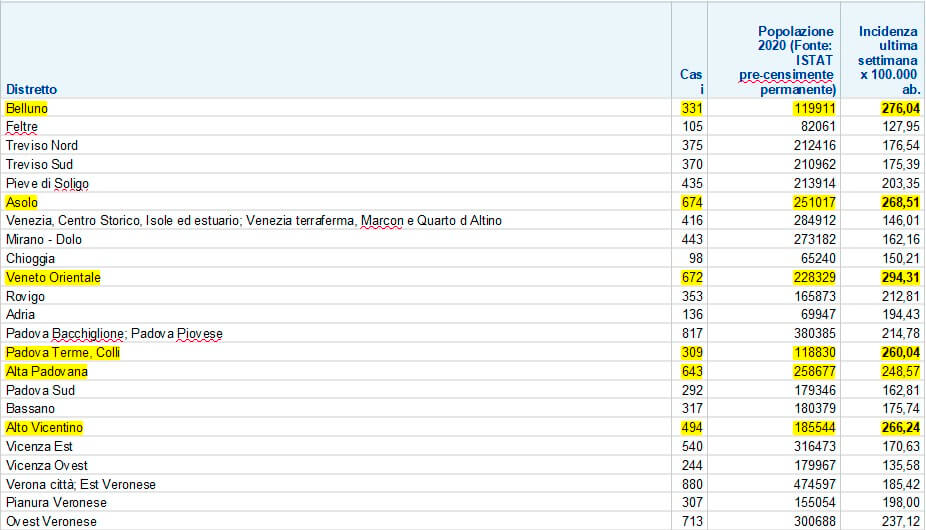Click the Ovest Veronese incidence 237,12
Image resolution: width=926 pixels, height=530 pixels.
click(x=900, y=522)
